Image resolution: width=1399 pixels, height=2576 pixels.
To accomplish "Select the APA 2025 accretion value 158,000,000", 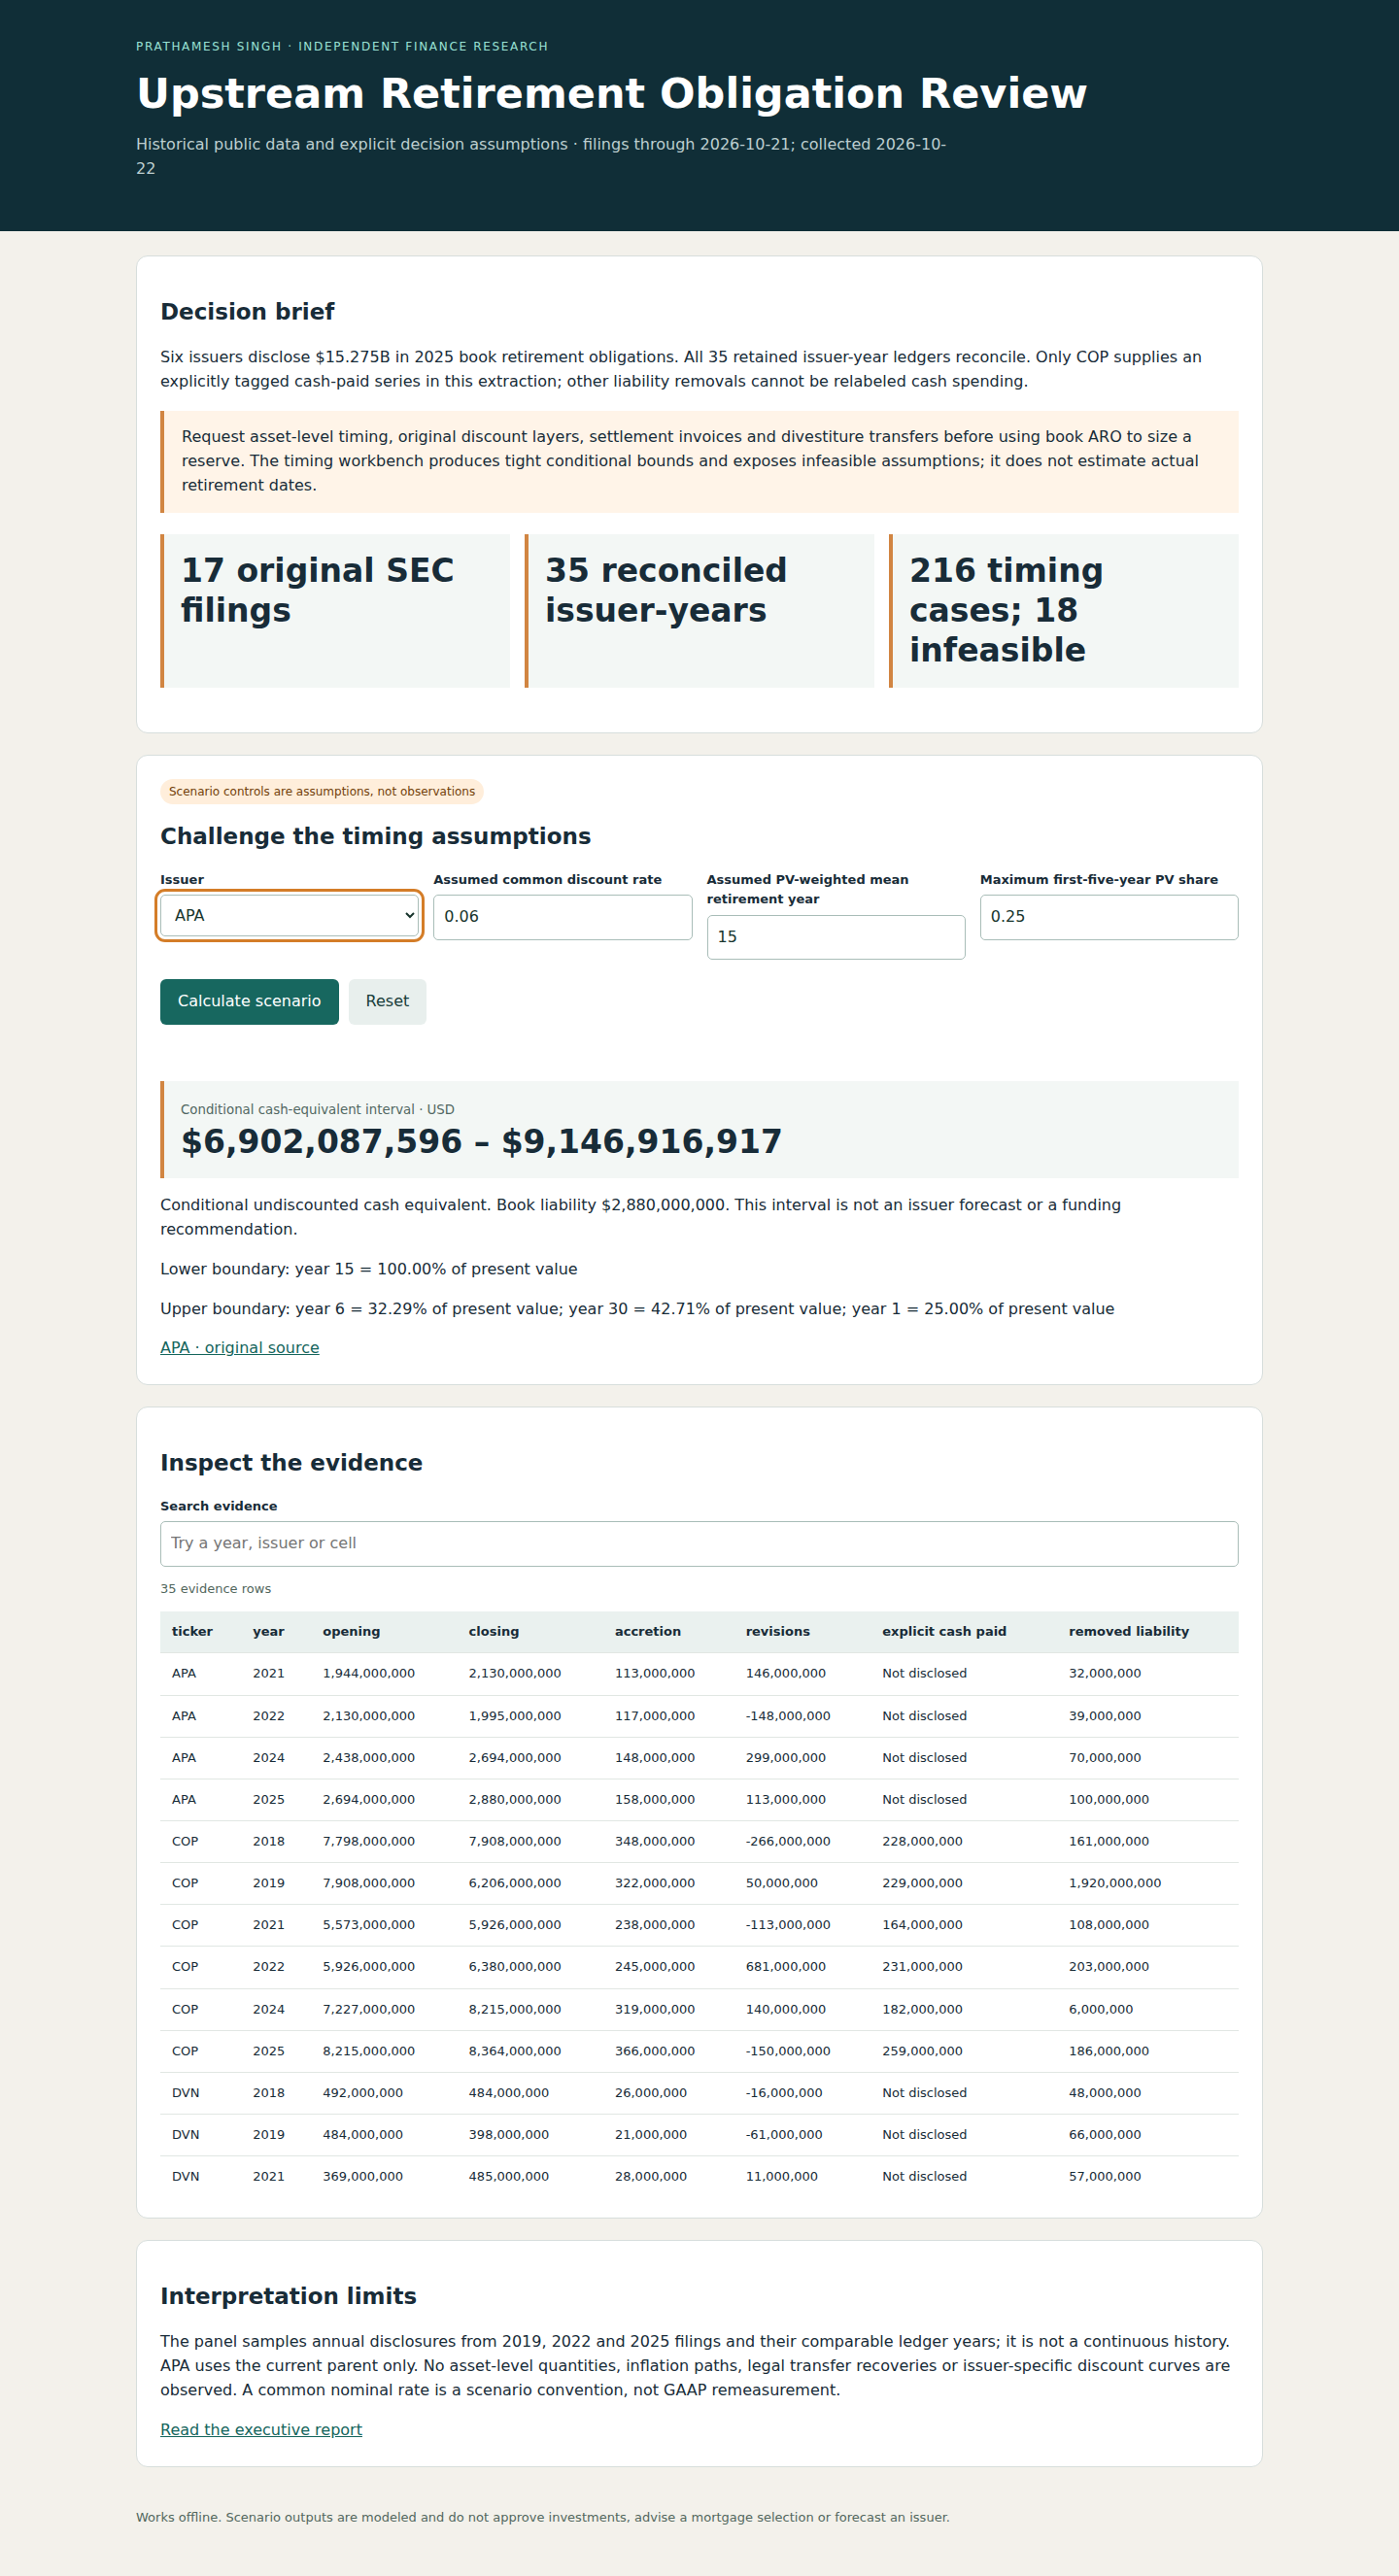I will [654, 1799].
